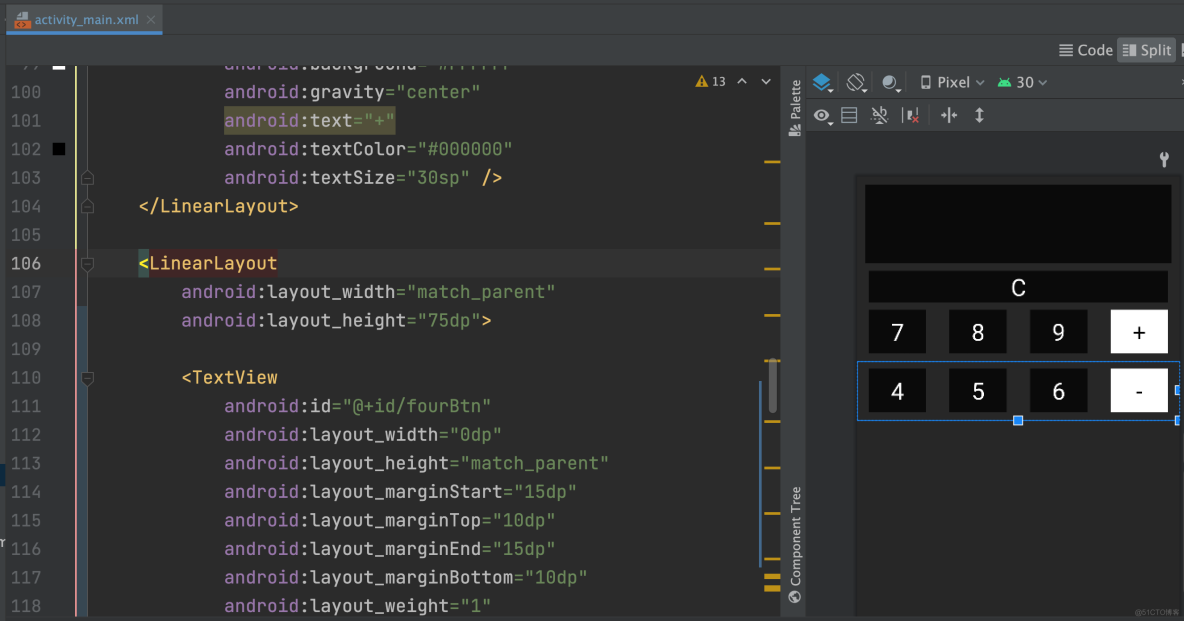Viewport: 1184px width, 621px height.
Task: Click the toggle width arrows icon
Action: (949, 116)
